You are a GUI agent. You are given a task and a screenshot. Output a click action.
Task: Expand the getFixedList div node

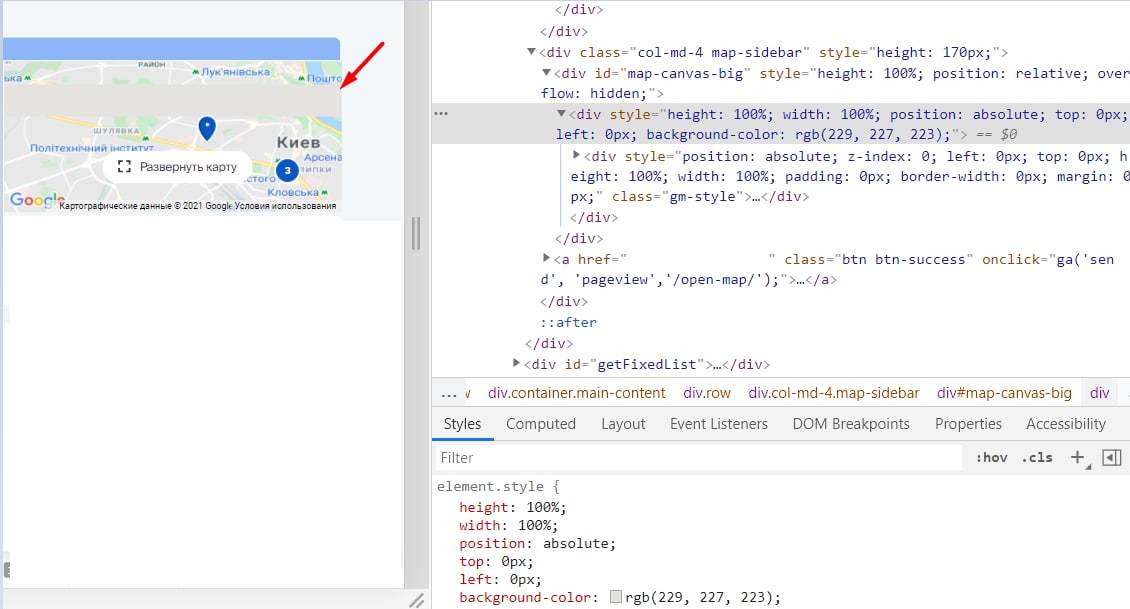tap(516, 363)
